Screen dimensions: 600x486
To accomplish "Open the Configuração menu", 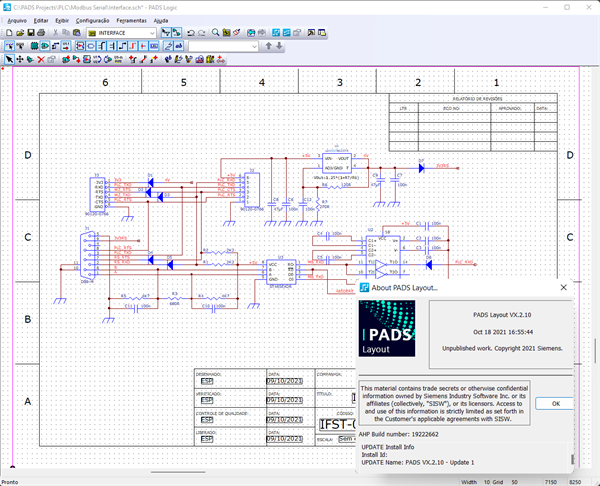I will pos(93,19).
